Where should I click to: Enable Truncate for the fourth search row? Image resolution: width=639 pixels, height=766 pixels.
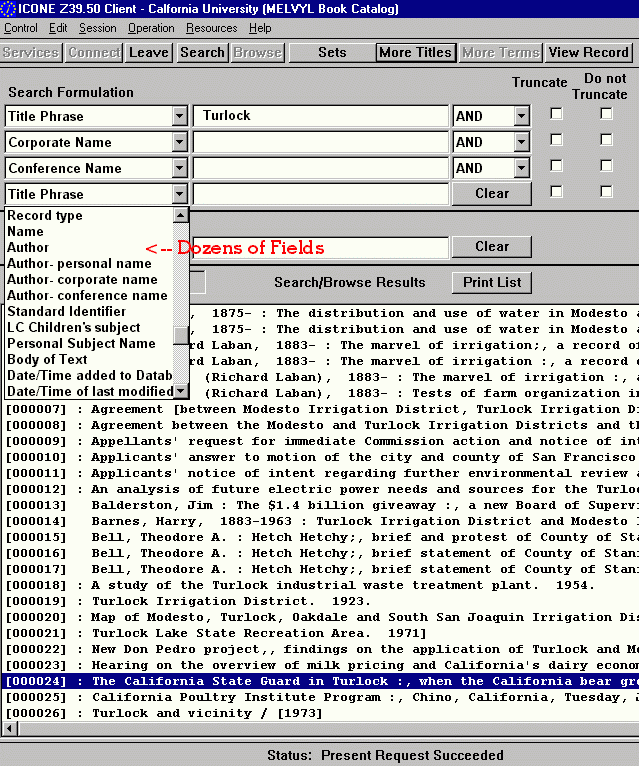pyautogui.click(x=556, y=192)
